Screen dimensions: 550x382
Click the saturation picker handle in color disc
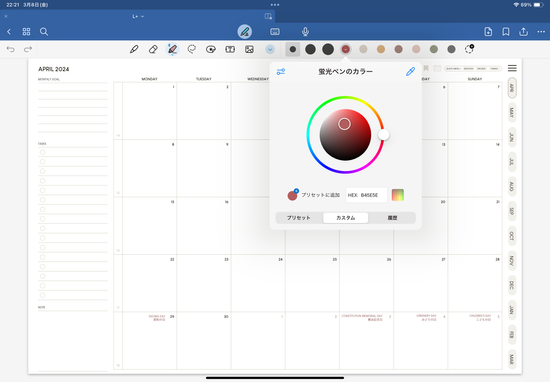point(344,124)
